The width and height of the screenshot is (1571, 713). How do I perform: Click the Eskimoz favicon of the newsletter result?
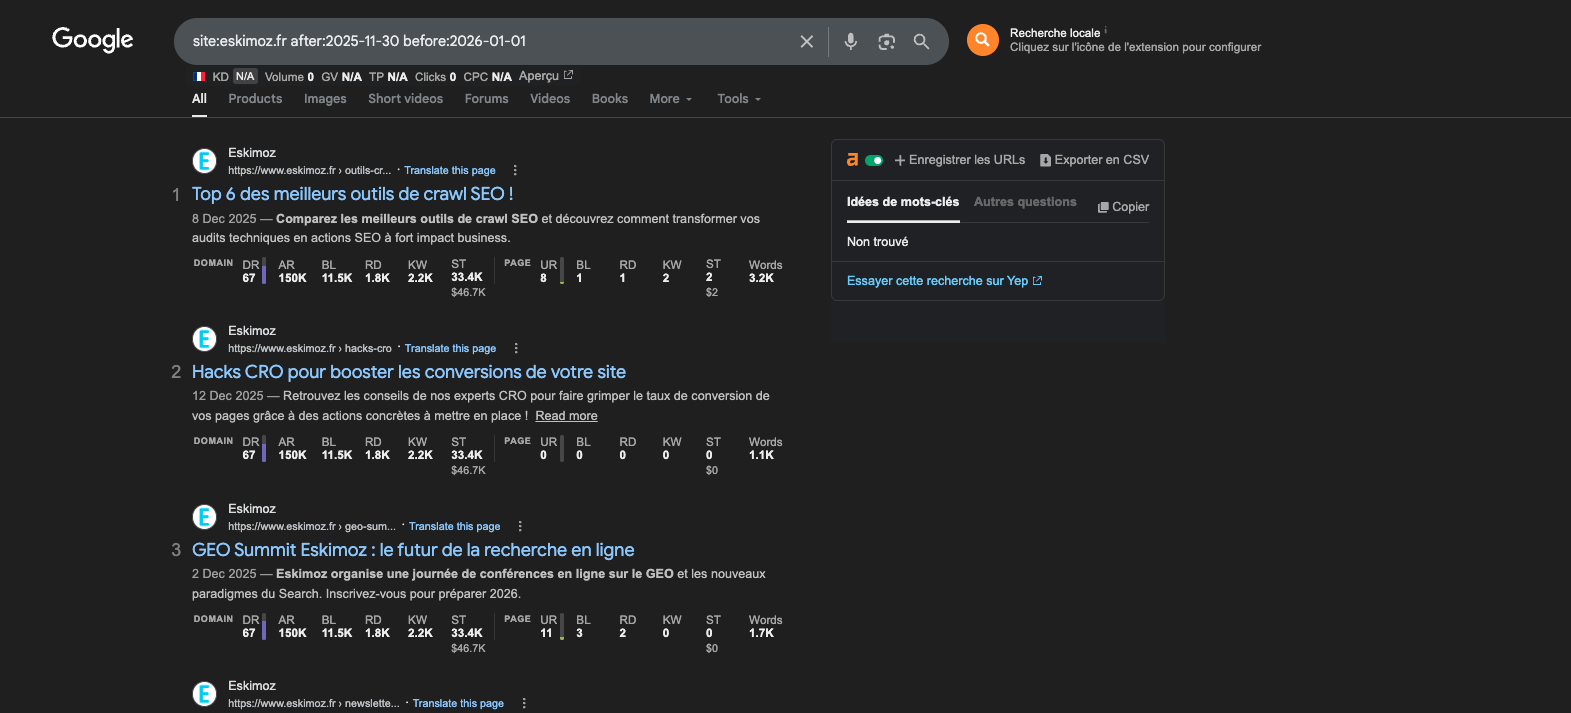pos(204,694)
